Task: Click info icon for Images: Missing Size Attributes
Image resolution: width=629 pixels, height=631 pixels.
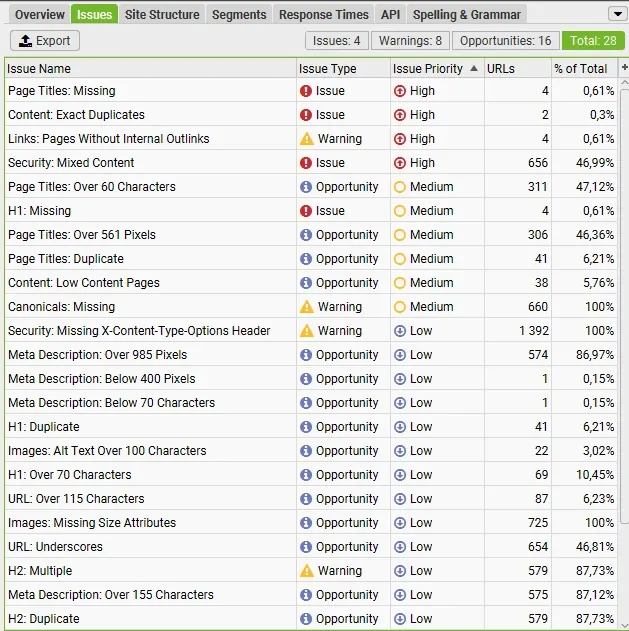Action: pos(306,523)
